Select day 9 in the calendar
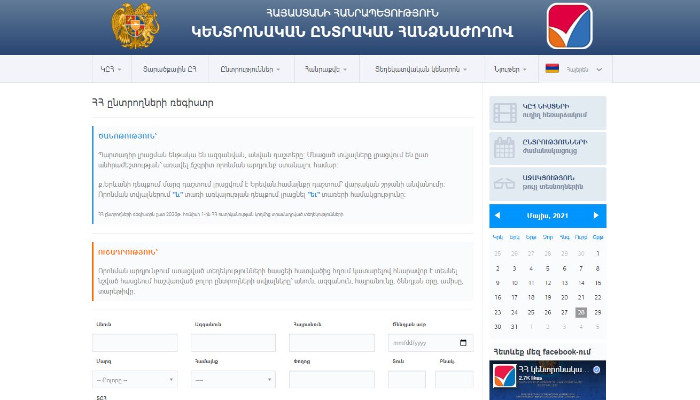The width and height of the screenshot is (700, 400). (x=497, y=283)
